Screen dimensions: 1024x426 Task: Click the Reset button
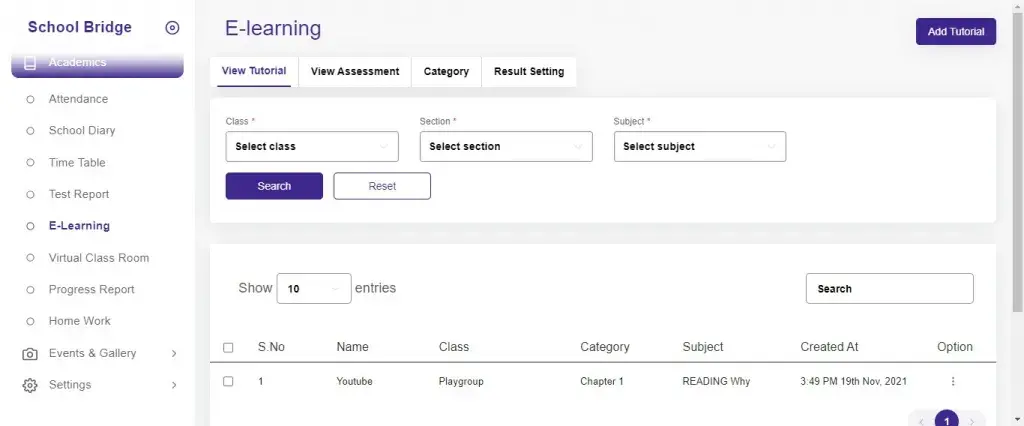[x=382, y=186]
